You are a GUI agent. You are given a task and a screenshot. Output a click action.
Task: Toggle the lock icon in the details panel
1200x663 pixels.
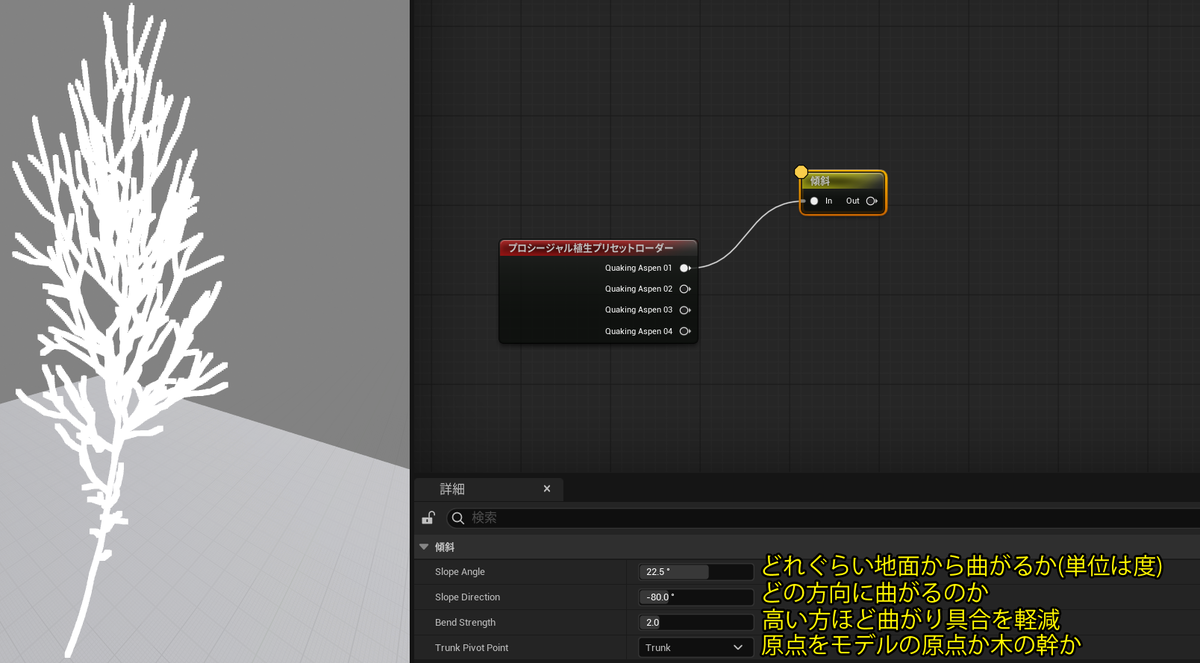(x=428, y=518)
